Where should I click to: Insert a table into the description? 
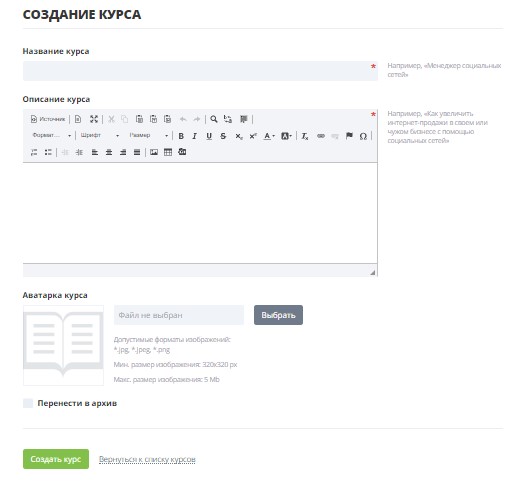click(x=168, y=152)
